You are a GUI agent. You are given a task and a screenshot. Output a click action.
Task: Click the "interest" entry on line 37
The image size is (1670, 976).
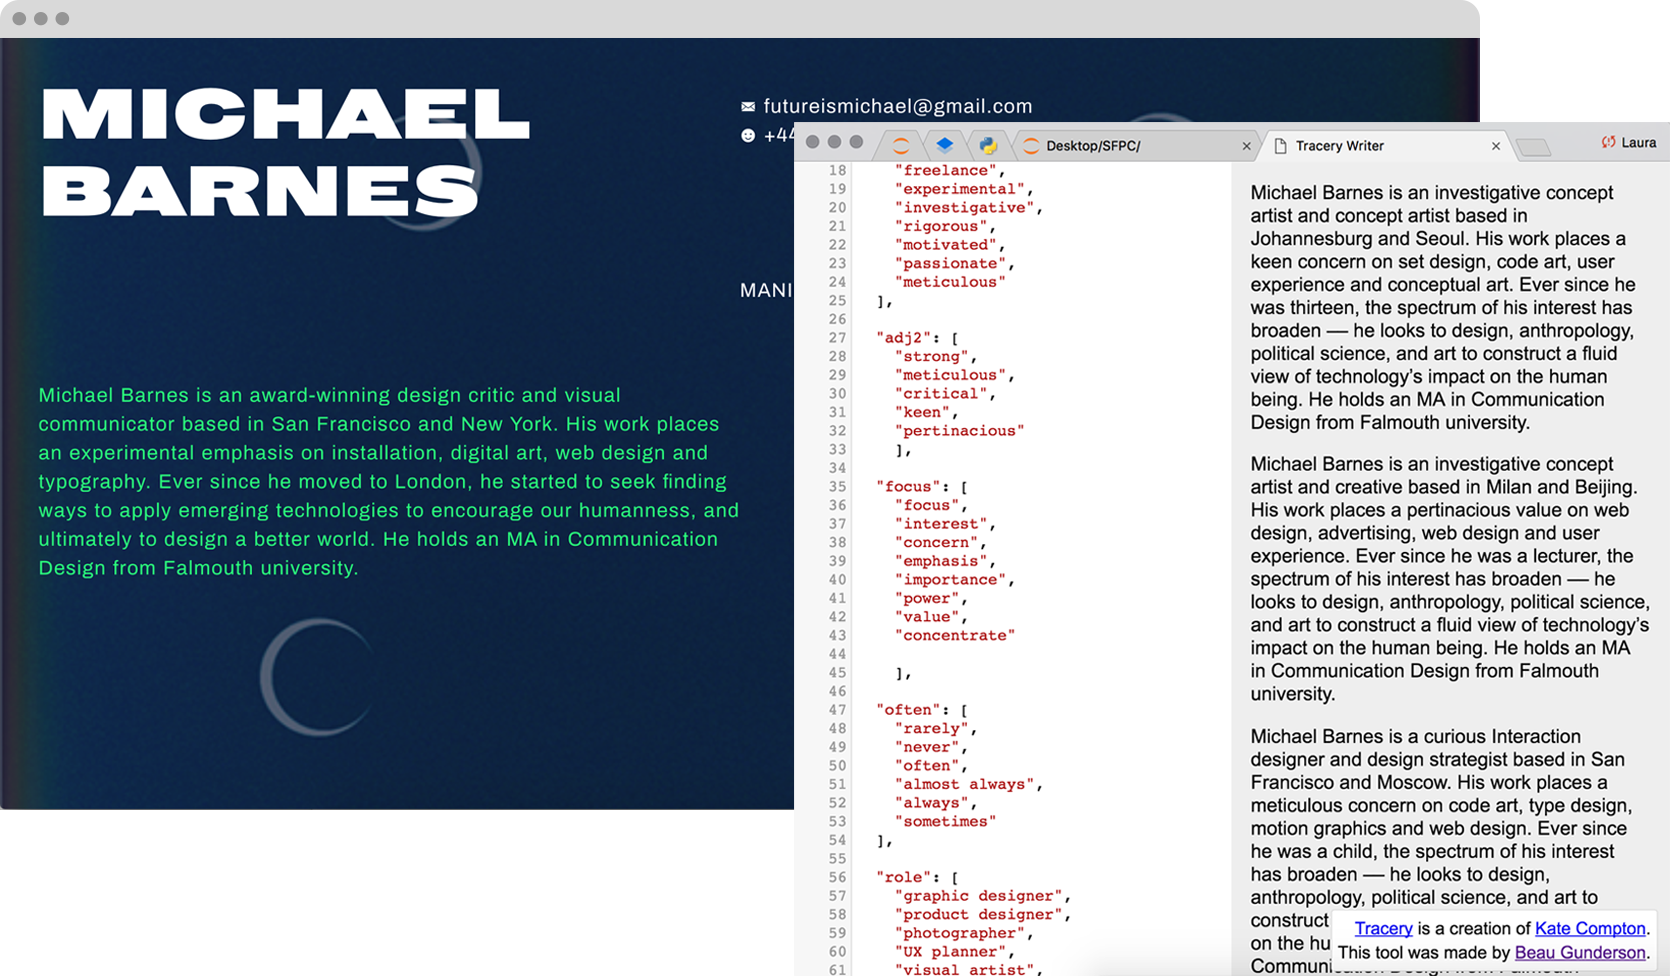[941, 524]
